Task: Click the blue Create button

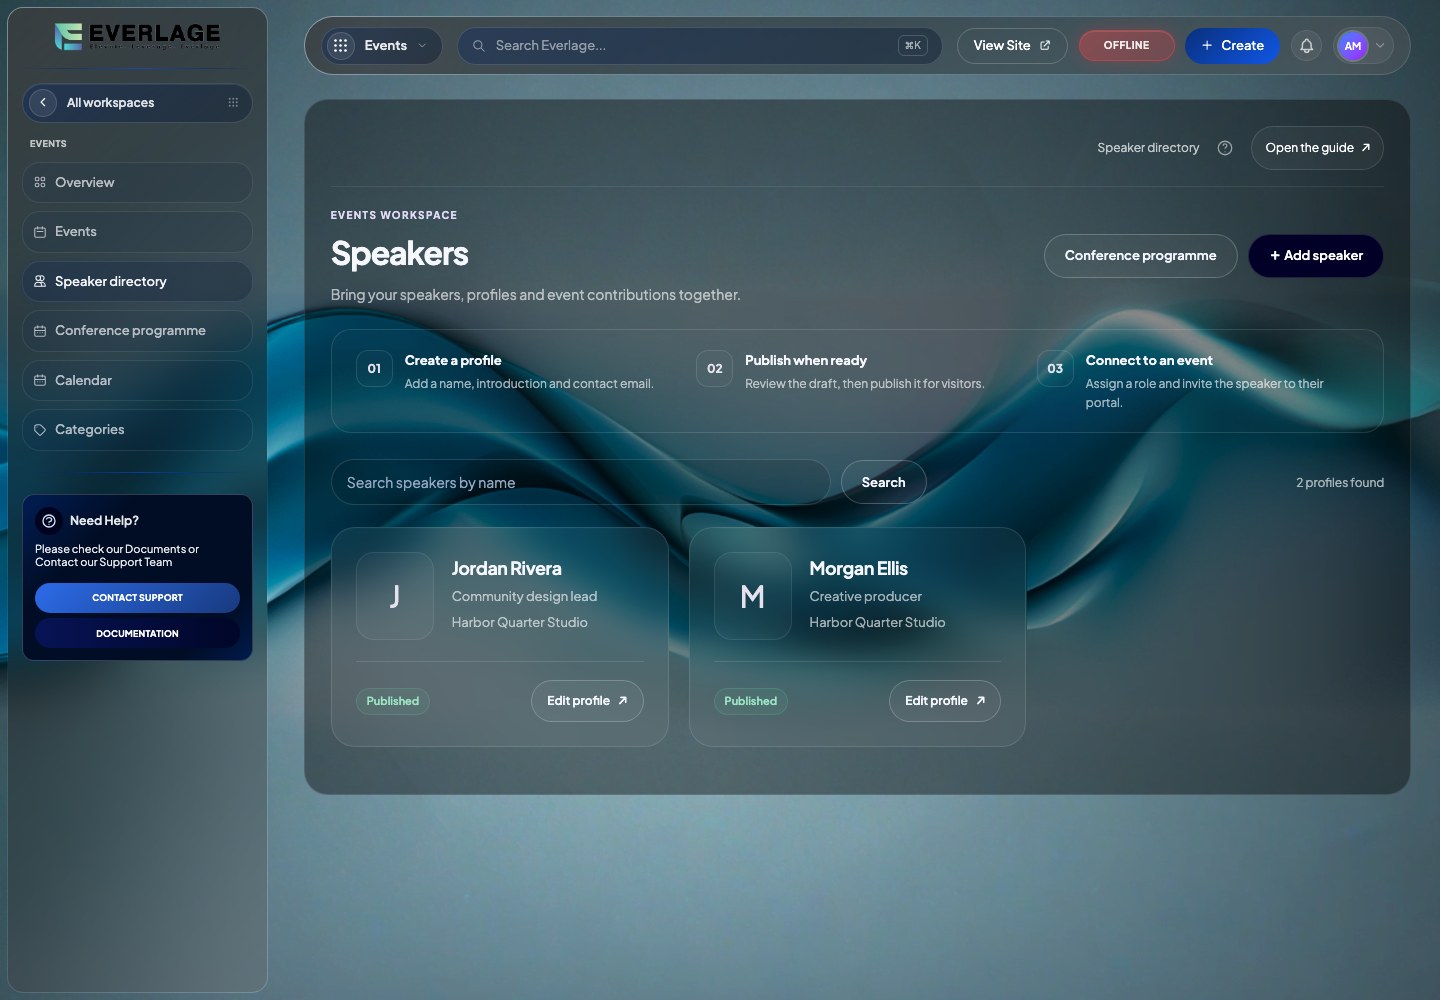Action: click(x=1232, y=45)
